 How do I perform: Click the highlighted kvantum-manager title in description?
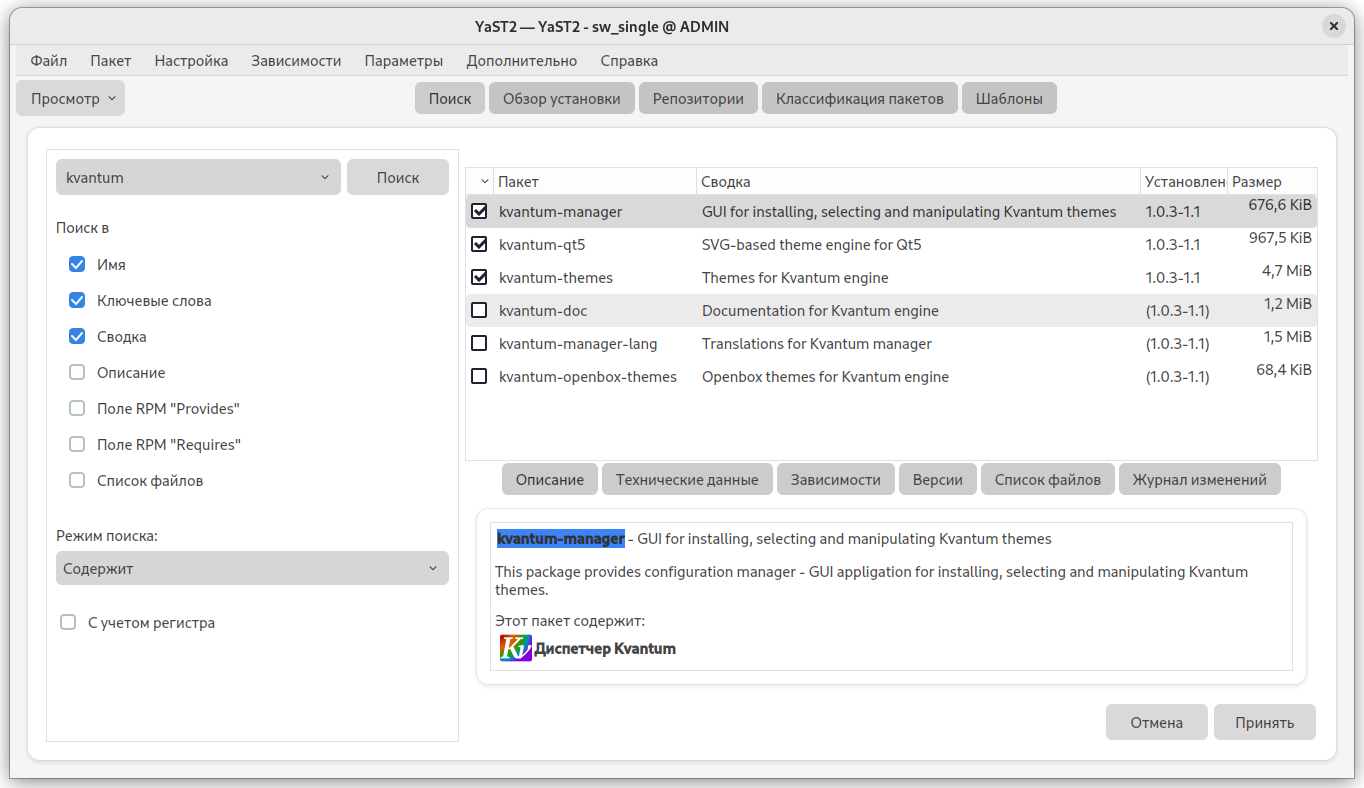(561, 539)
